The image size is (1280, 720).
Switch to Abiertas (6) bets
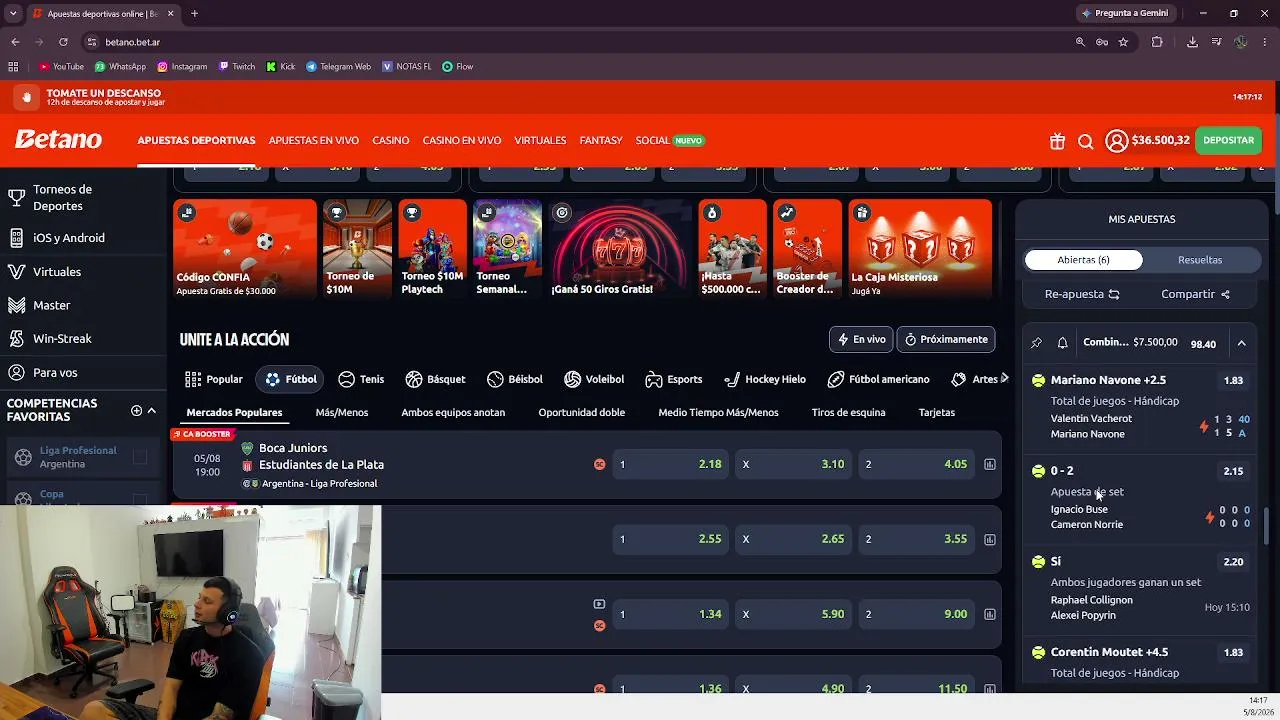point(1083,260)
